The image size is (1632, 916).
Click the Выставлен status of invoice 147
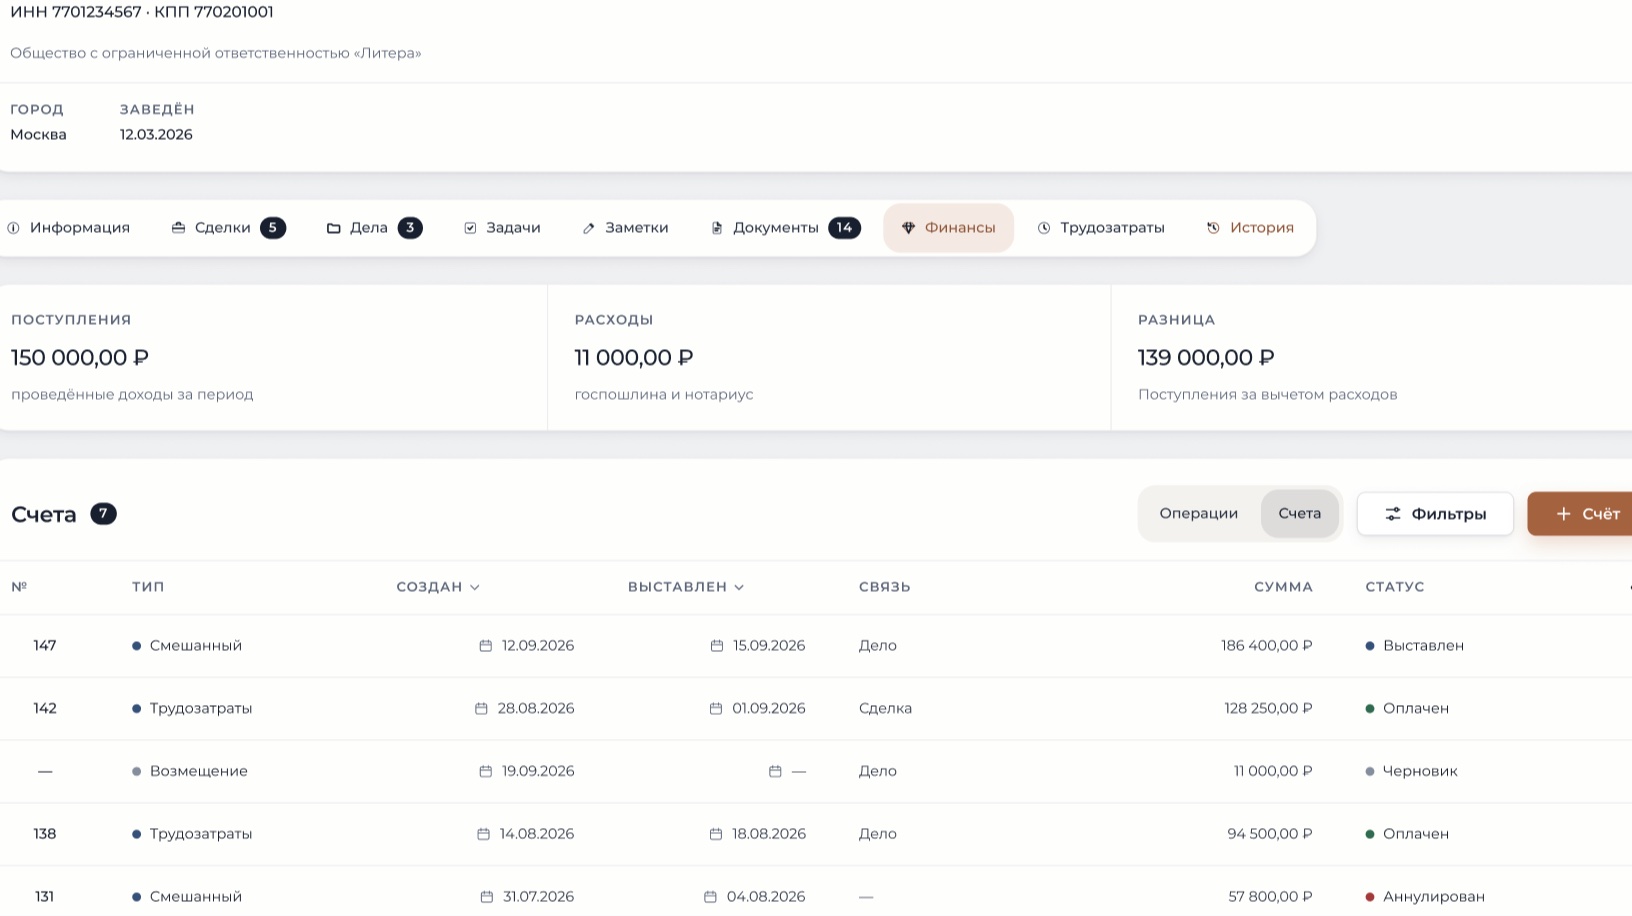[x=1415, y=646]
